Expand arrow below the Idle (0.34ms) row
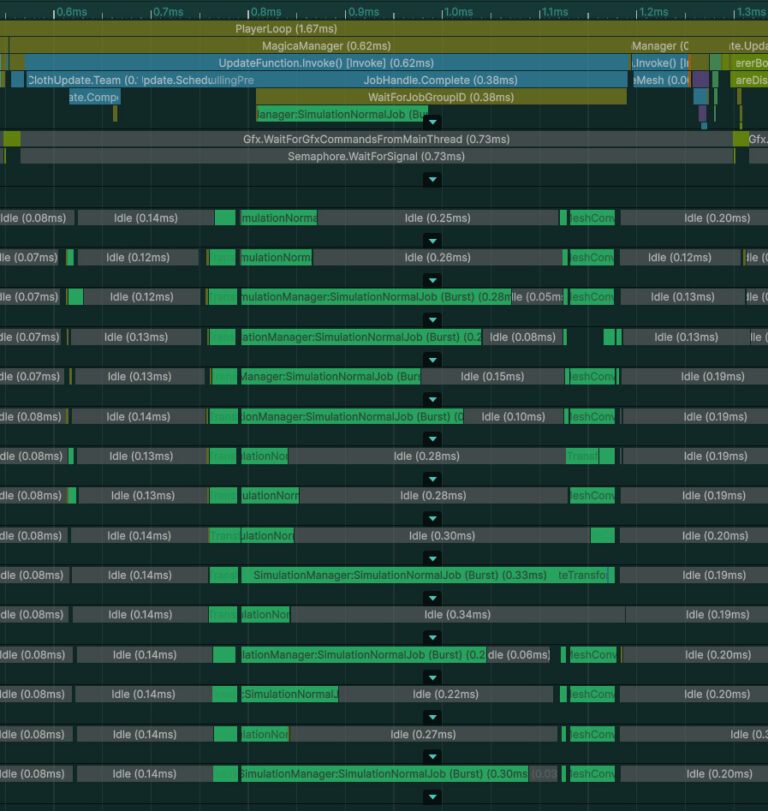The image size is (768, 811). (432, 638)
